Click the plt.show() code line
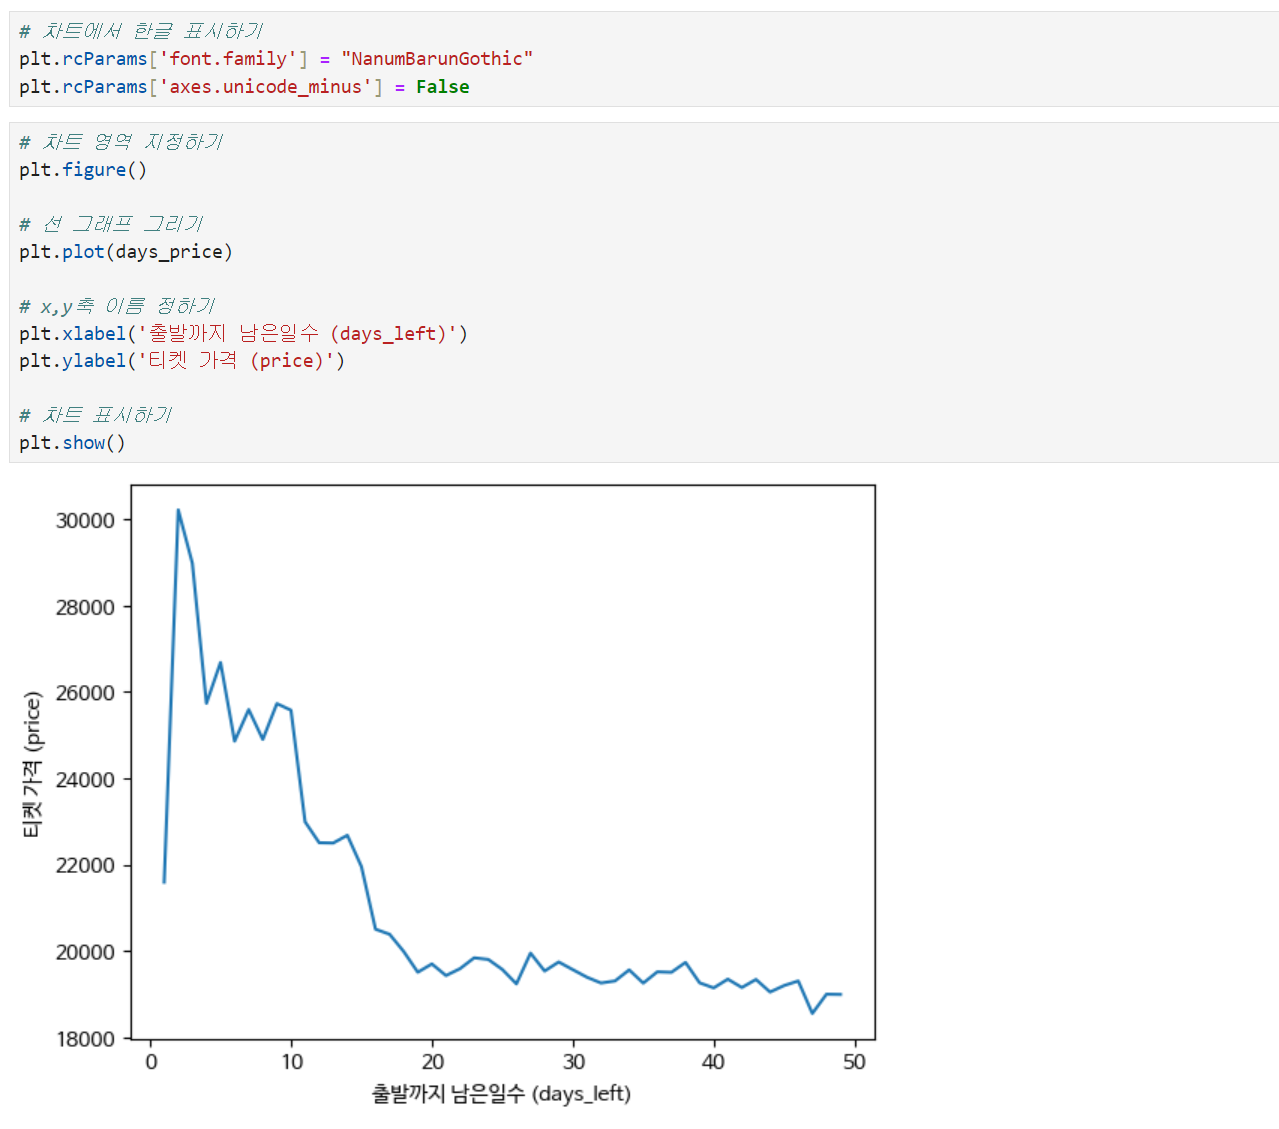1279x1129 pixels. click(x=72, y=443)
